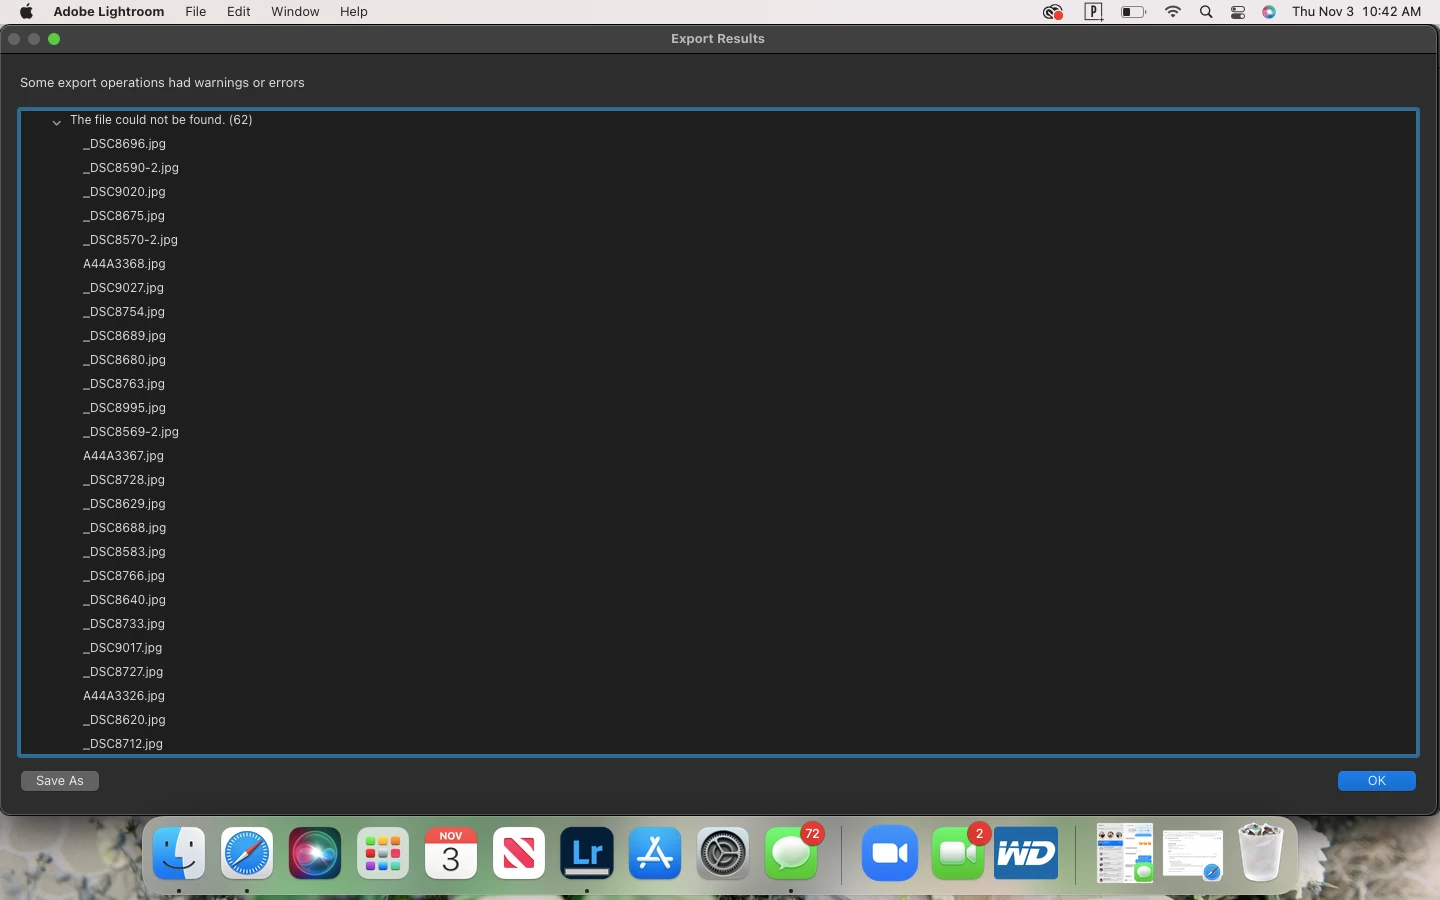Open the Trash in the dock
The height and width of the screenshot is (900, 1440).
(1260, 853)
